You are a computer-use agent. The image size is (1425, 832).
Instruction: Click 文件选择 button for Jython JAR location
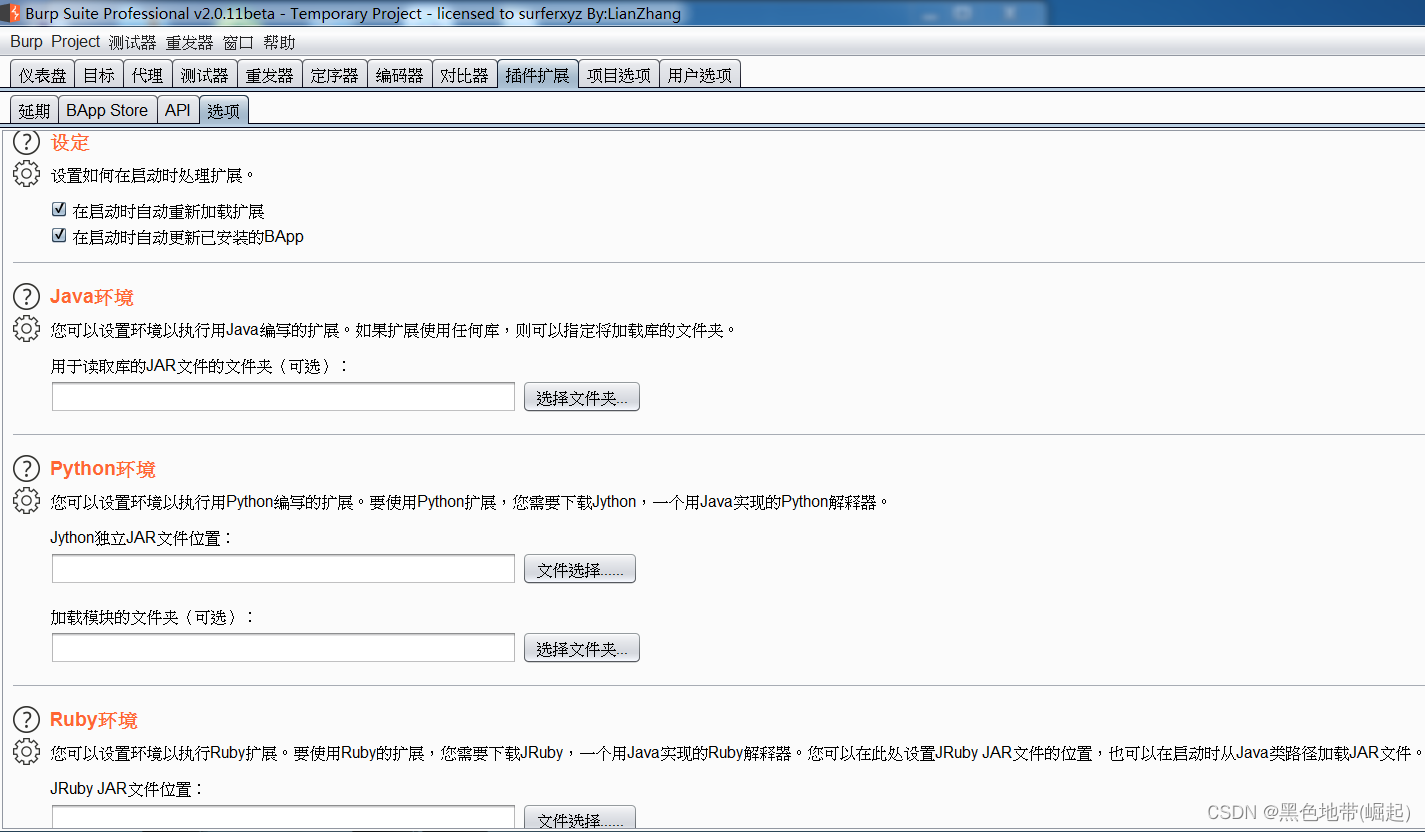(x=579, y=569)
